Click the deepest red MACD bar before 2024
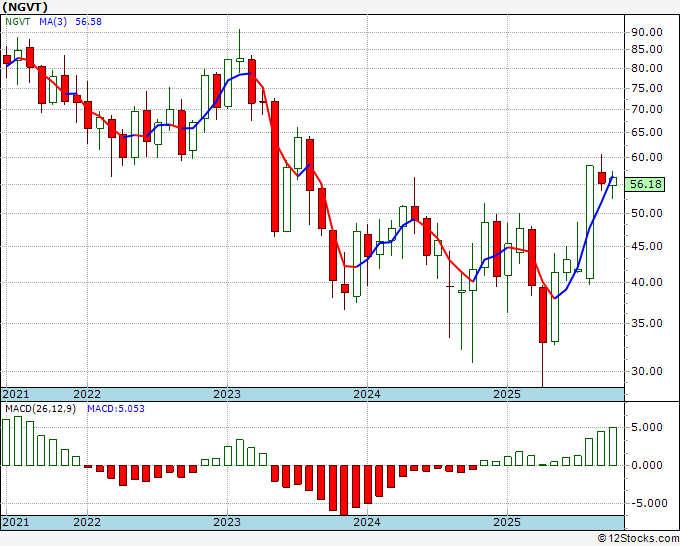This screenshot has height=546, width=680. point(344,490)
